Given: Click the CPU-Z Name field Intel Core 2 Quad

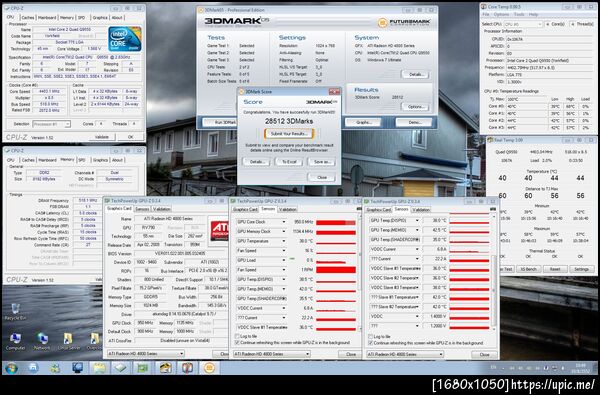Looking at the screenshot, I should click(x=69, y=29).
